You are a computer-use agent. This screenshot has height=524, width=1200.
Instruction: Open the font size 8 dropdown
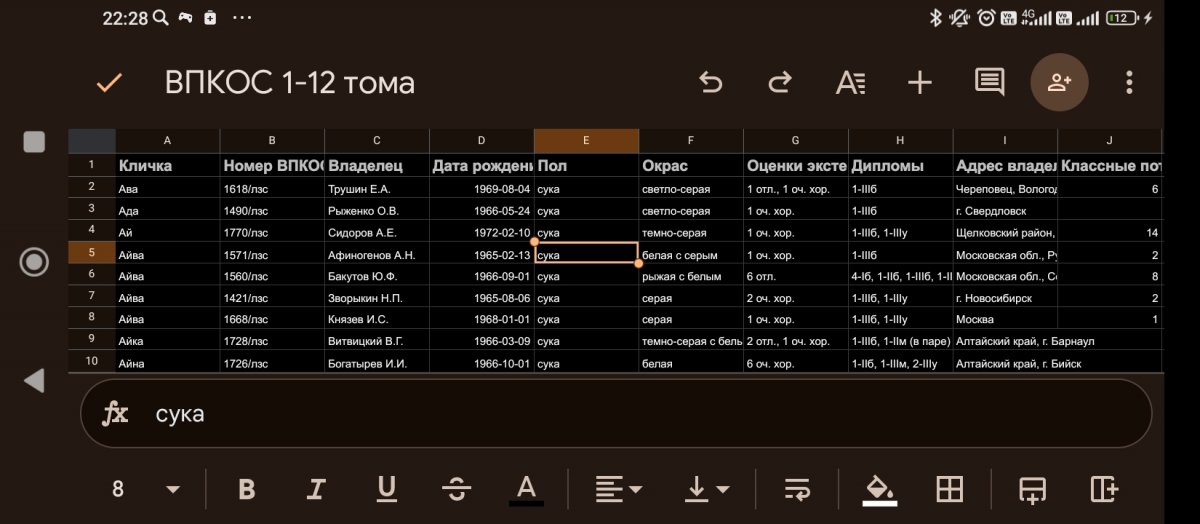(145, 489)
